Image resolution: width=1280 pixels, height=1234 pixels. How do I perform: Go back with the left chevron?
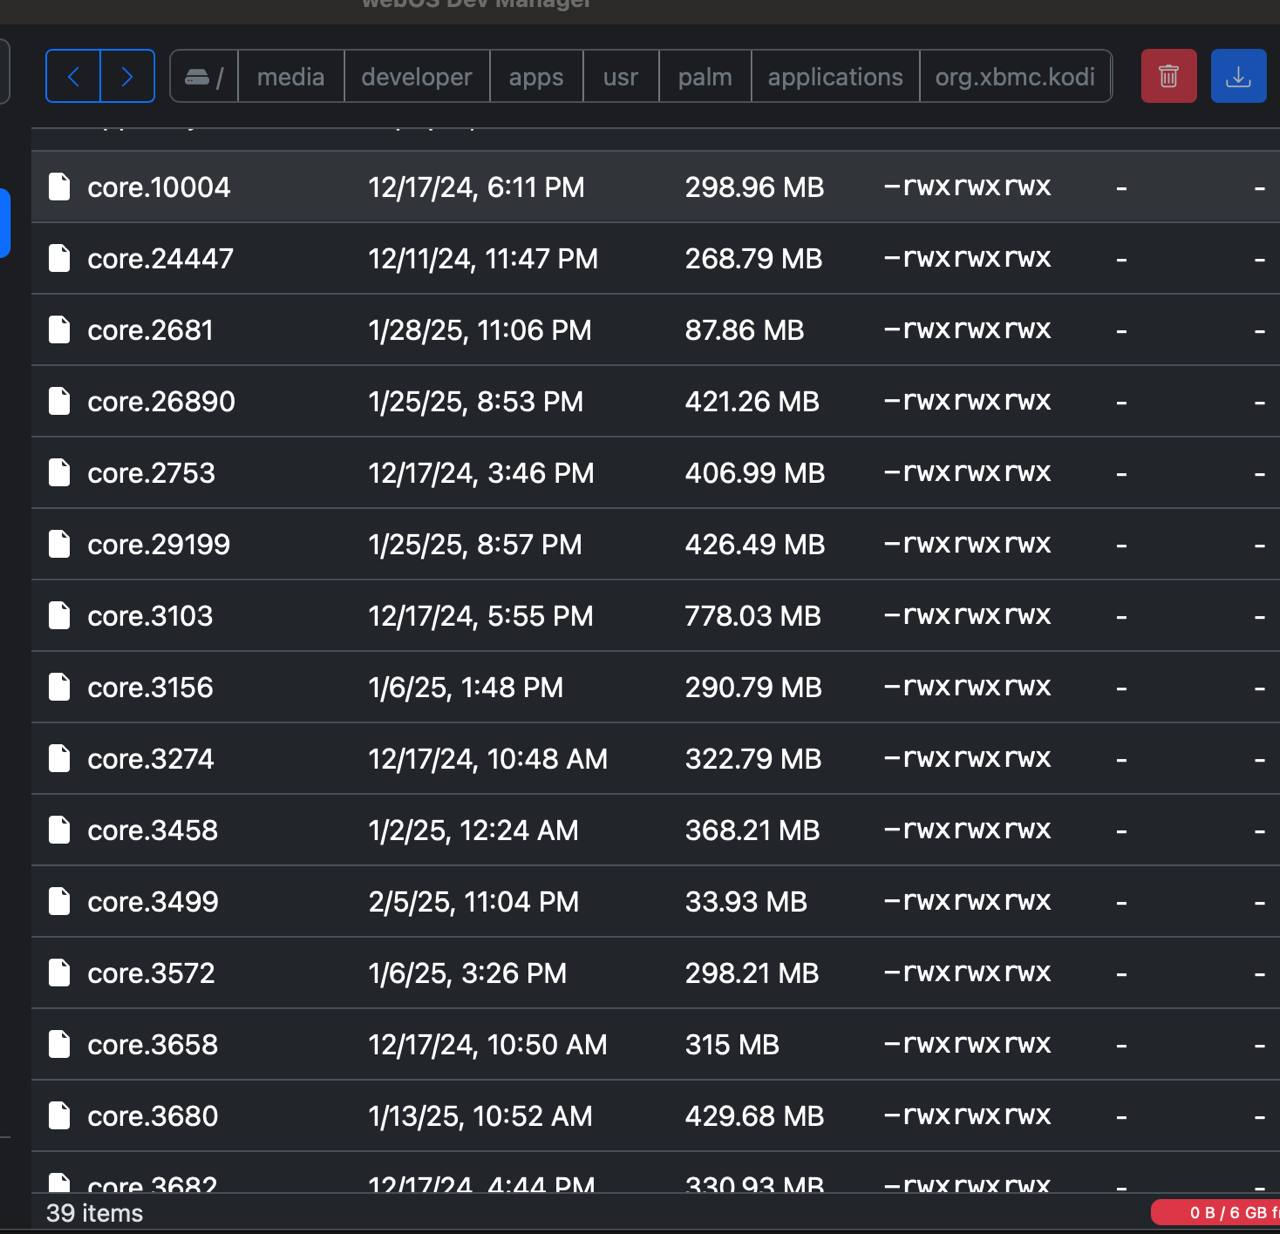pyautogui.click(x=73, y=76)
